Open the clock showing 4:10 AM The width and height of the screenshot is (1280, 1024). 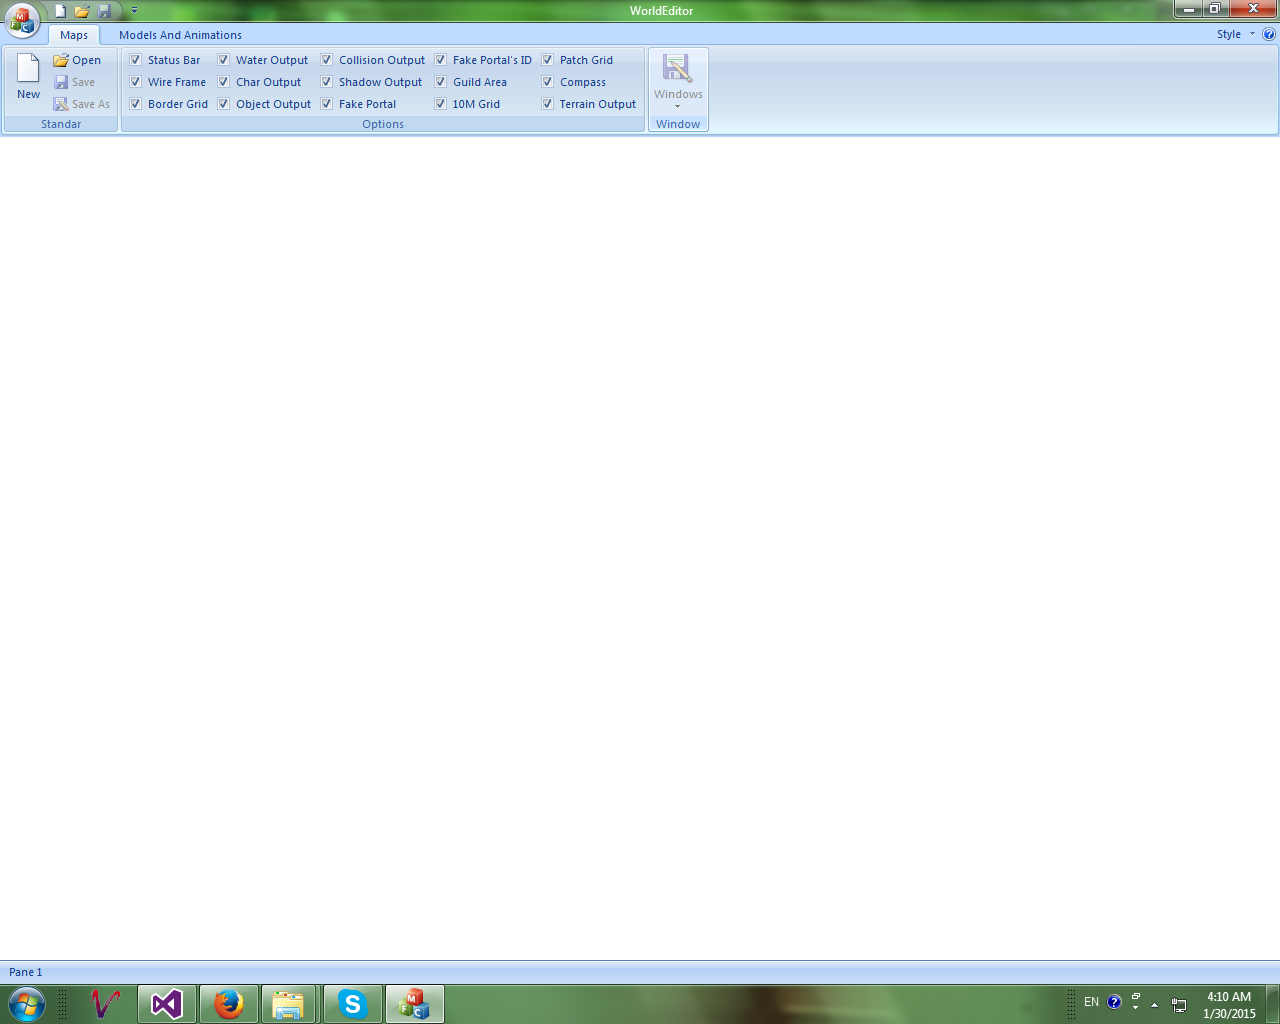1229,1005
